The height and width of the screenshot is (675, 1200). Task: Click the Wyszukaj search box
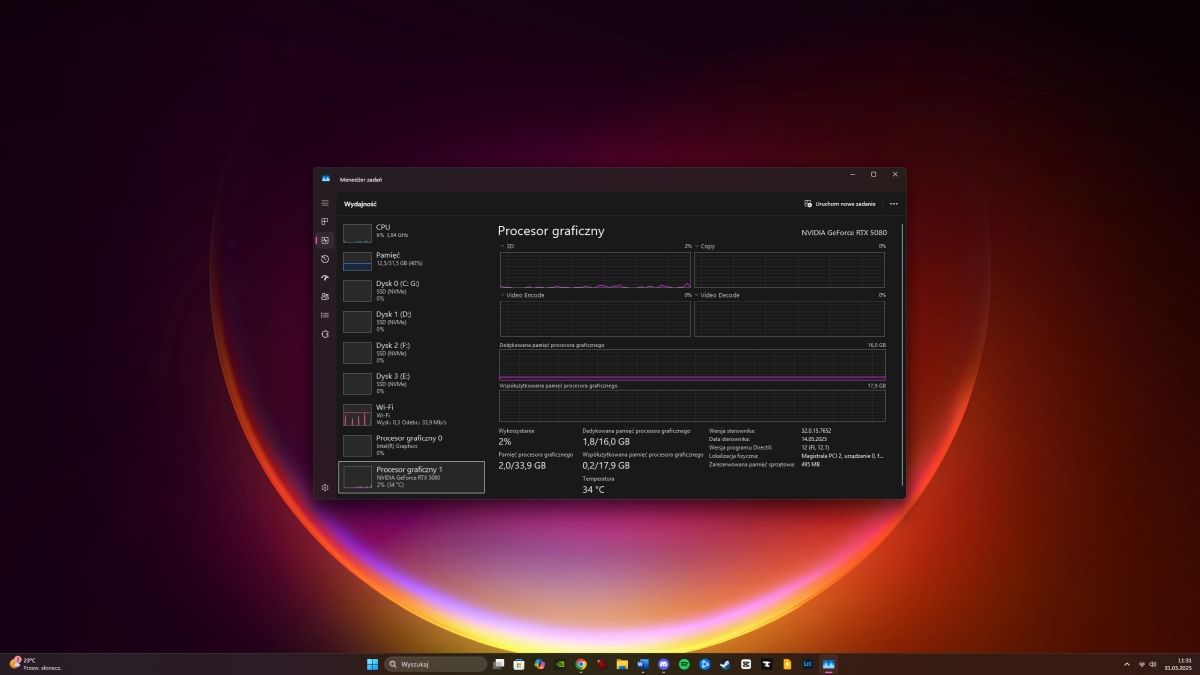coord(435,663)
